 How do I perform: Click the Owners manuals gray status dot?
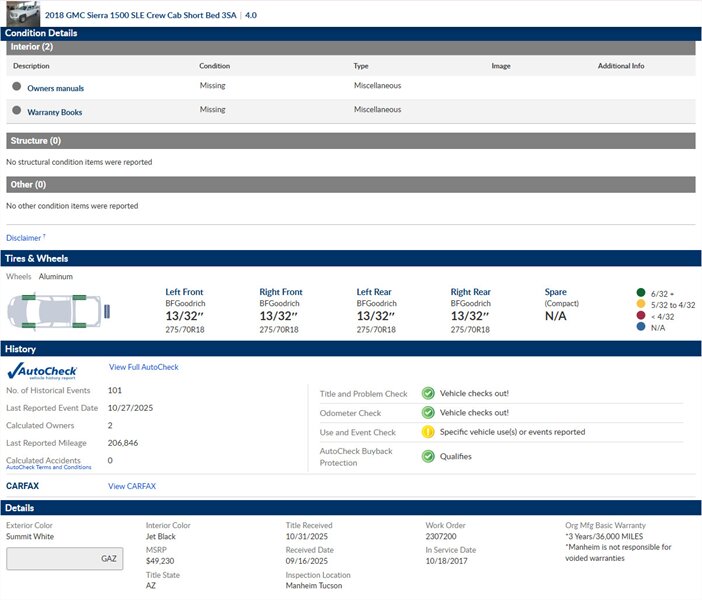click(16, 87)
